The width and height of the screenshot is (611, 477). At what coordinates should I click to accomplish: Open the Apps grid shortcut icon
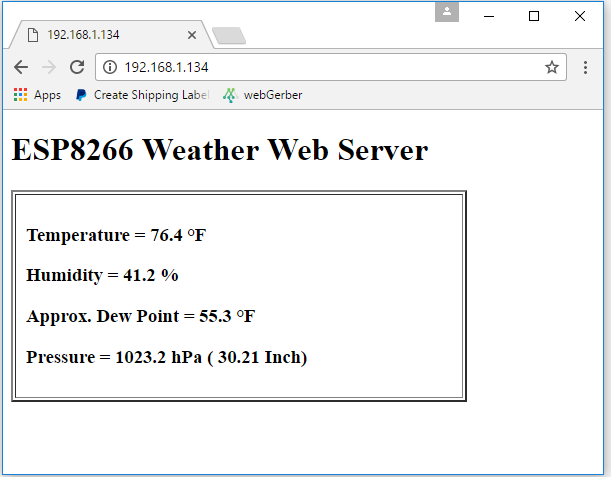20,95
